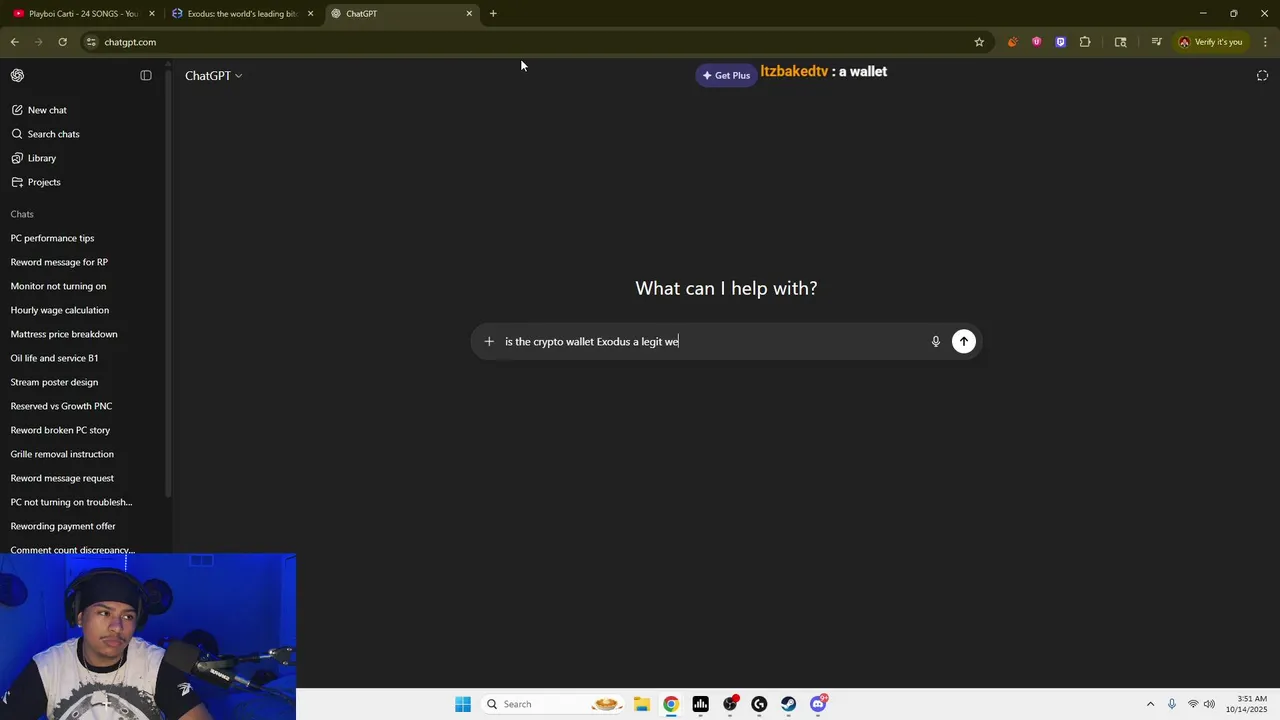Open the Extensions puzzle menu
The height and width of the screenshot is (720, 1280).
click(x=1085, y=42)
